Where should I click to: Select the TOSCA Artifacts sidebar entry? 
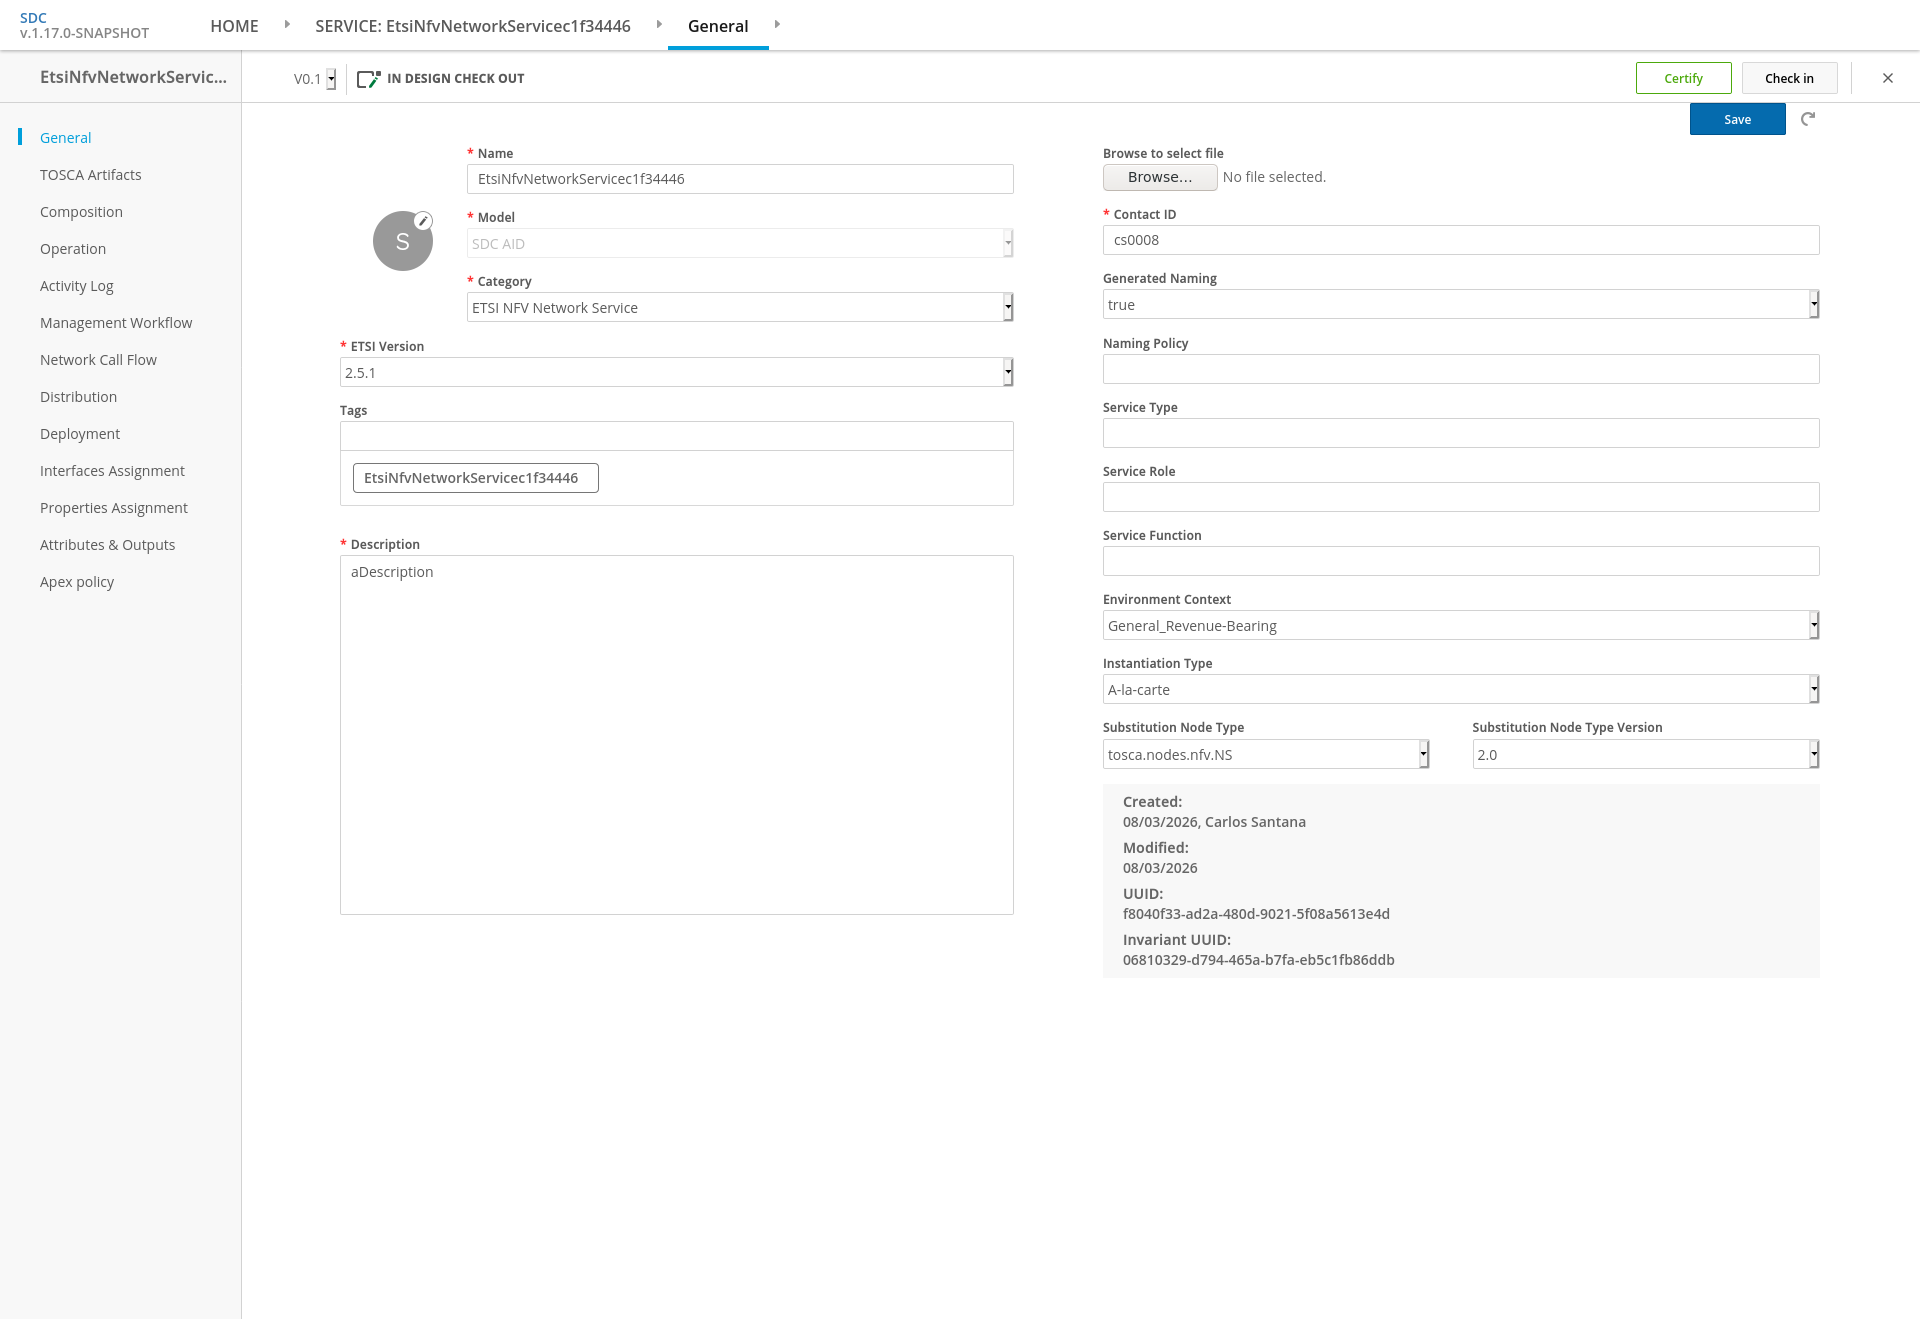[91, 175]
